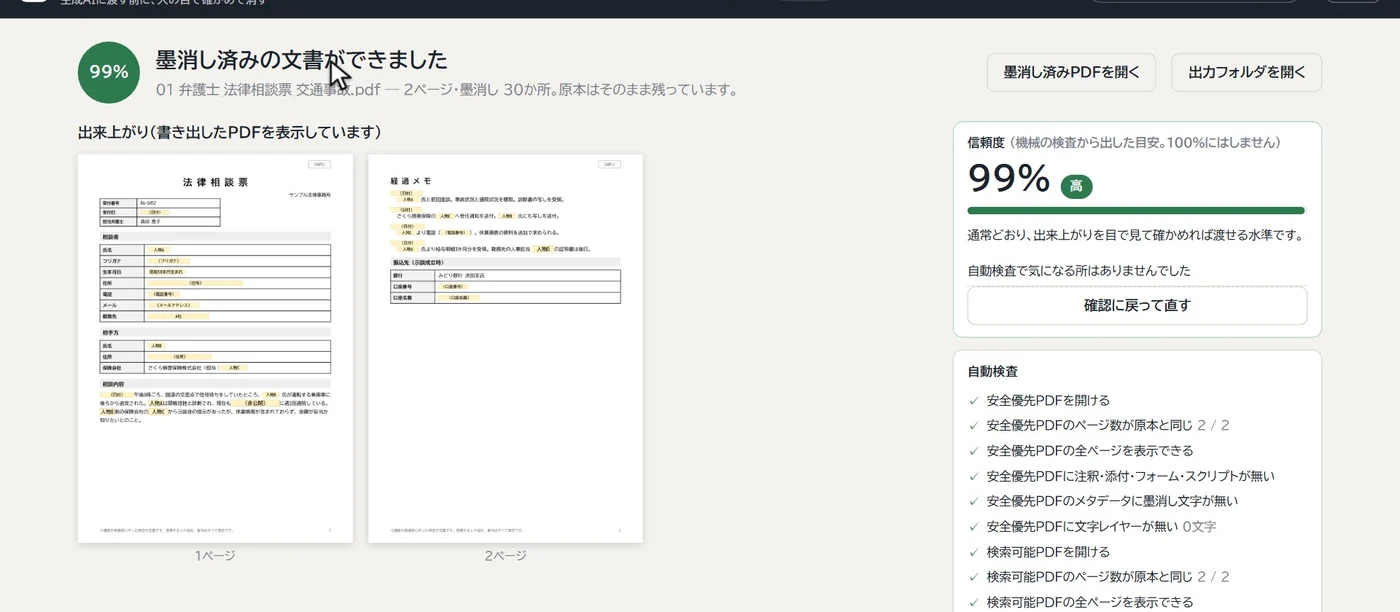
Task: Click the 自動検査 section heading
Action: pos(993,371)
